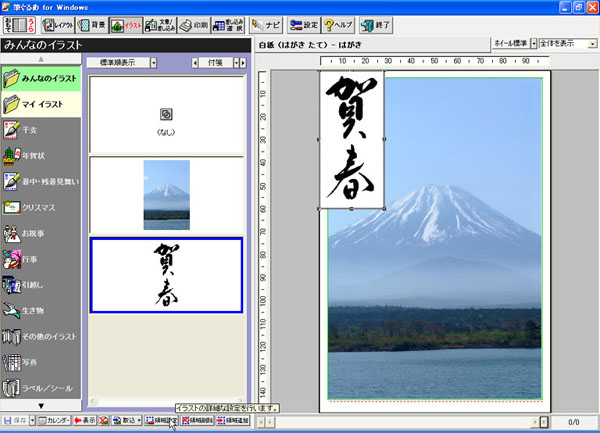Click the 印刷 (Print) toolbar button

point(194,25)
